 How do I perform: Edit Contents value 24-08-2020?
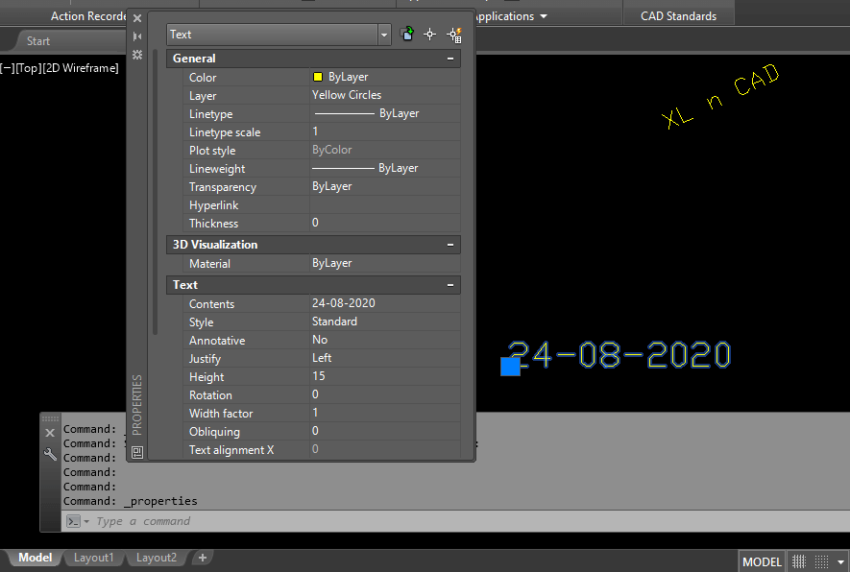(x=384, y=304)
